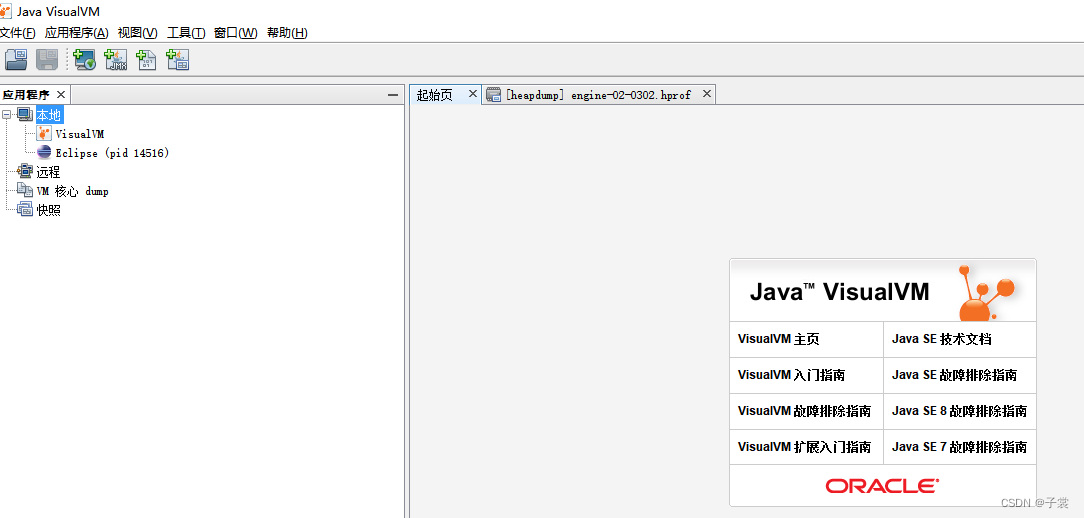Click the VM 核心 dump documents icon
This screenshot has height=518, width=1084.
pos(25,191)
